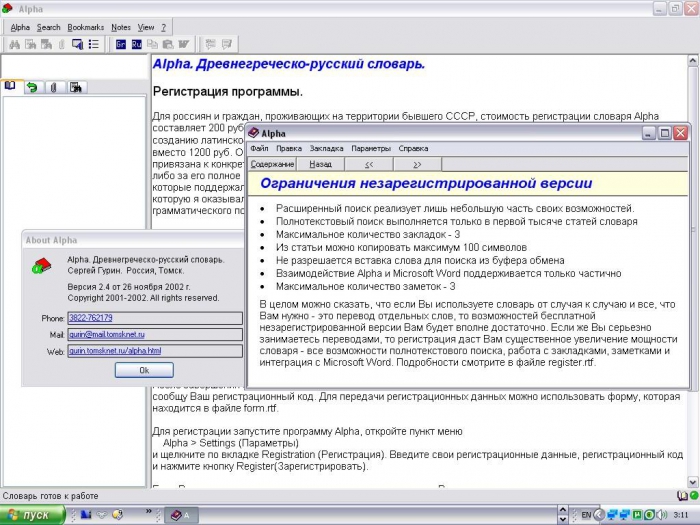Click the second notes speech-bubble toolbar icon
Screen dimensions: 700x525
coord(227,44)
